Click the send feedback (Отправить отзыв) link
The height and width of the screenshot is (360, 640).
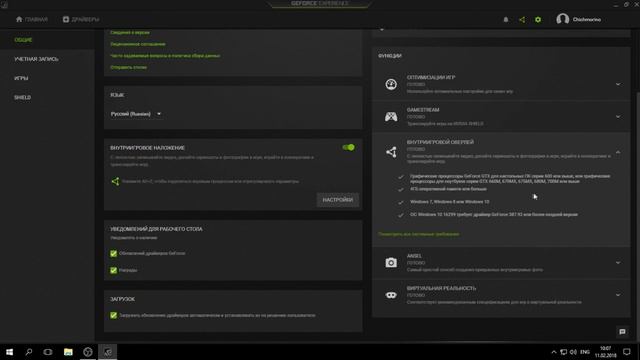129,67
